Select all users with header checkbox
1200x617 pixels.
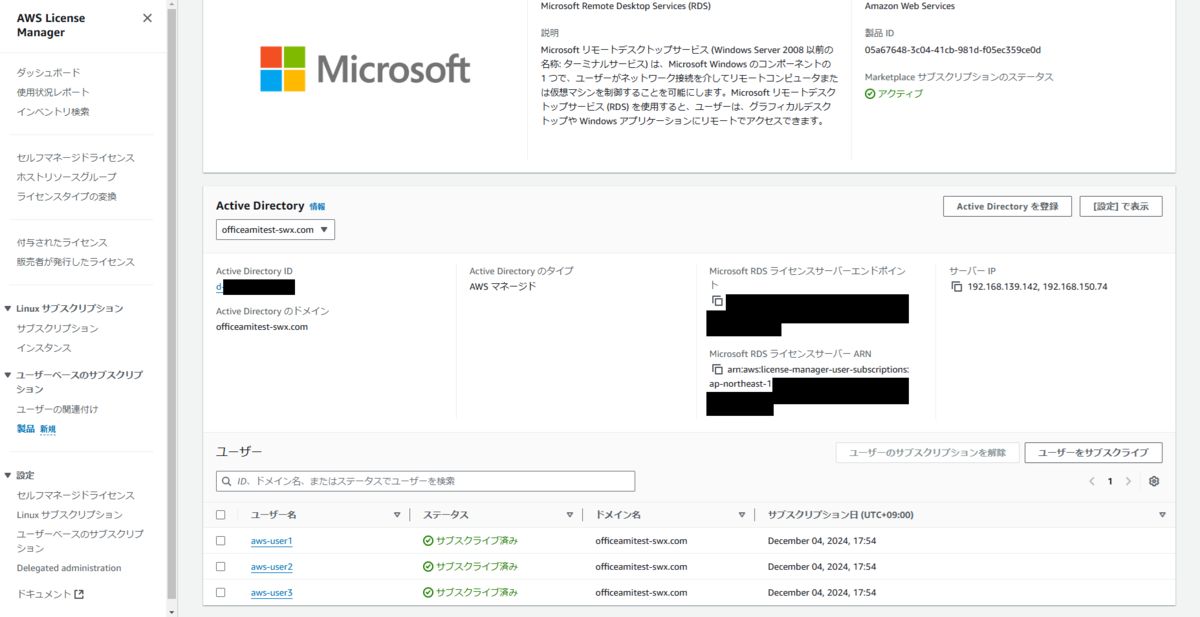click(221, 515)
